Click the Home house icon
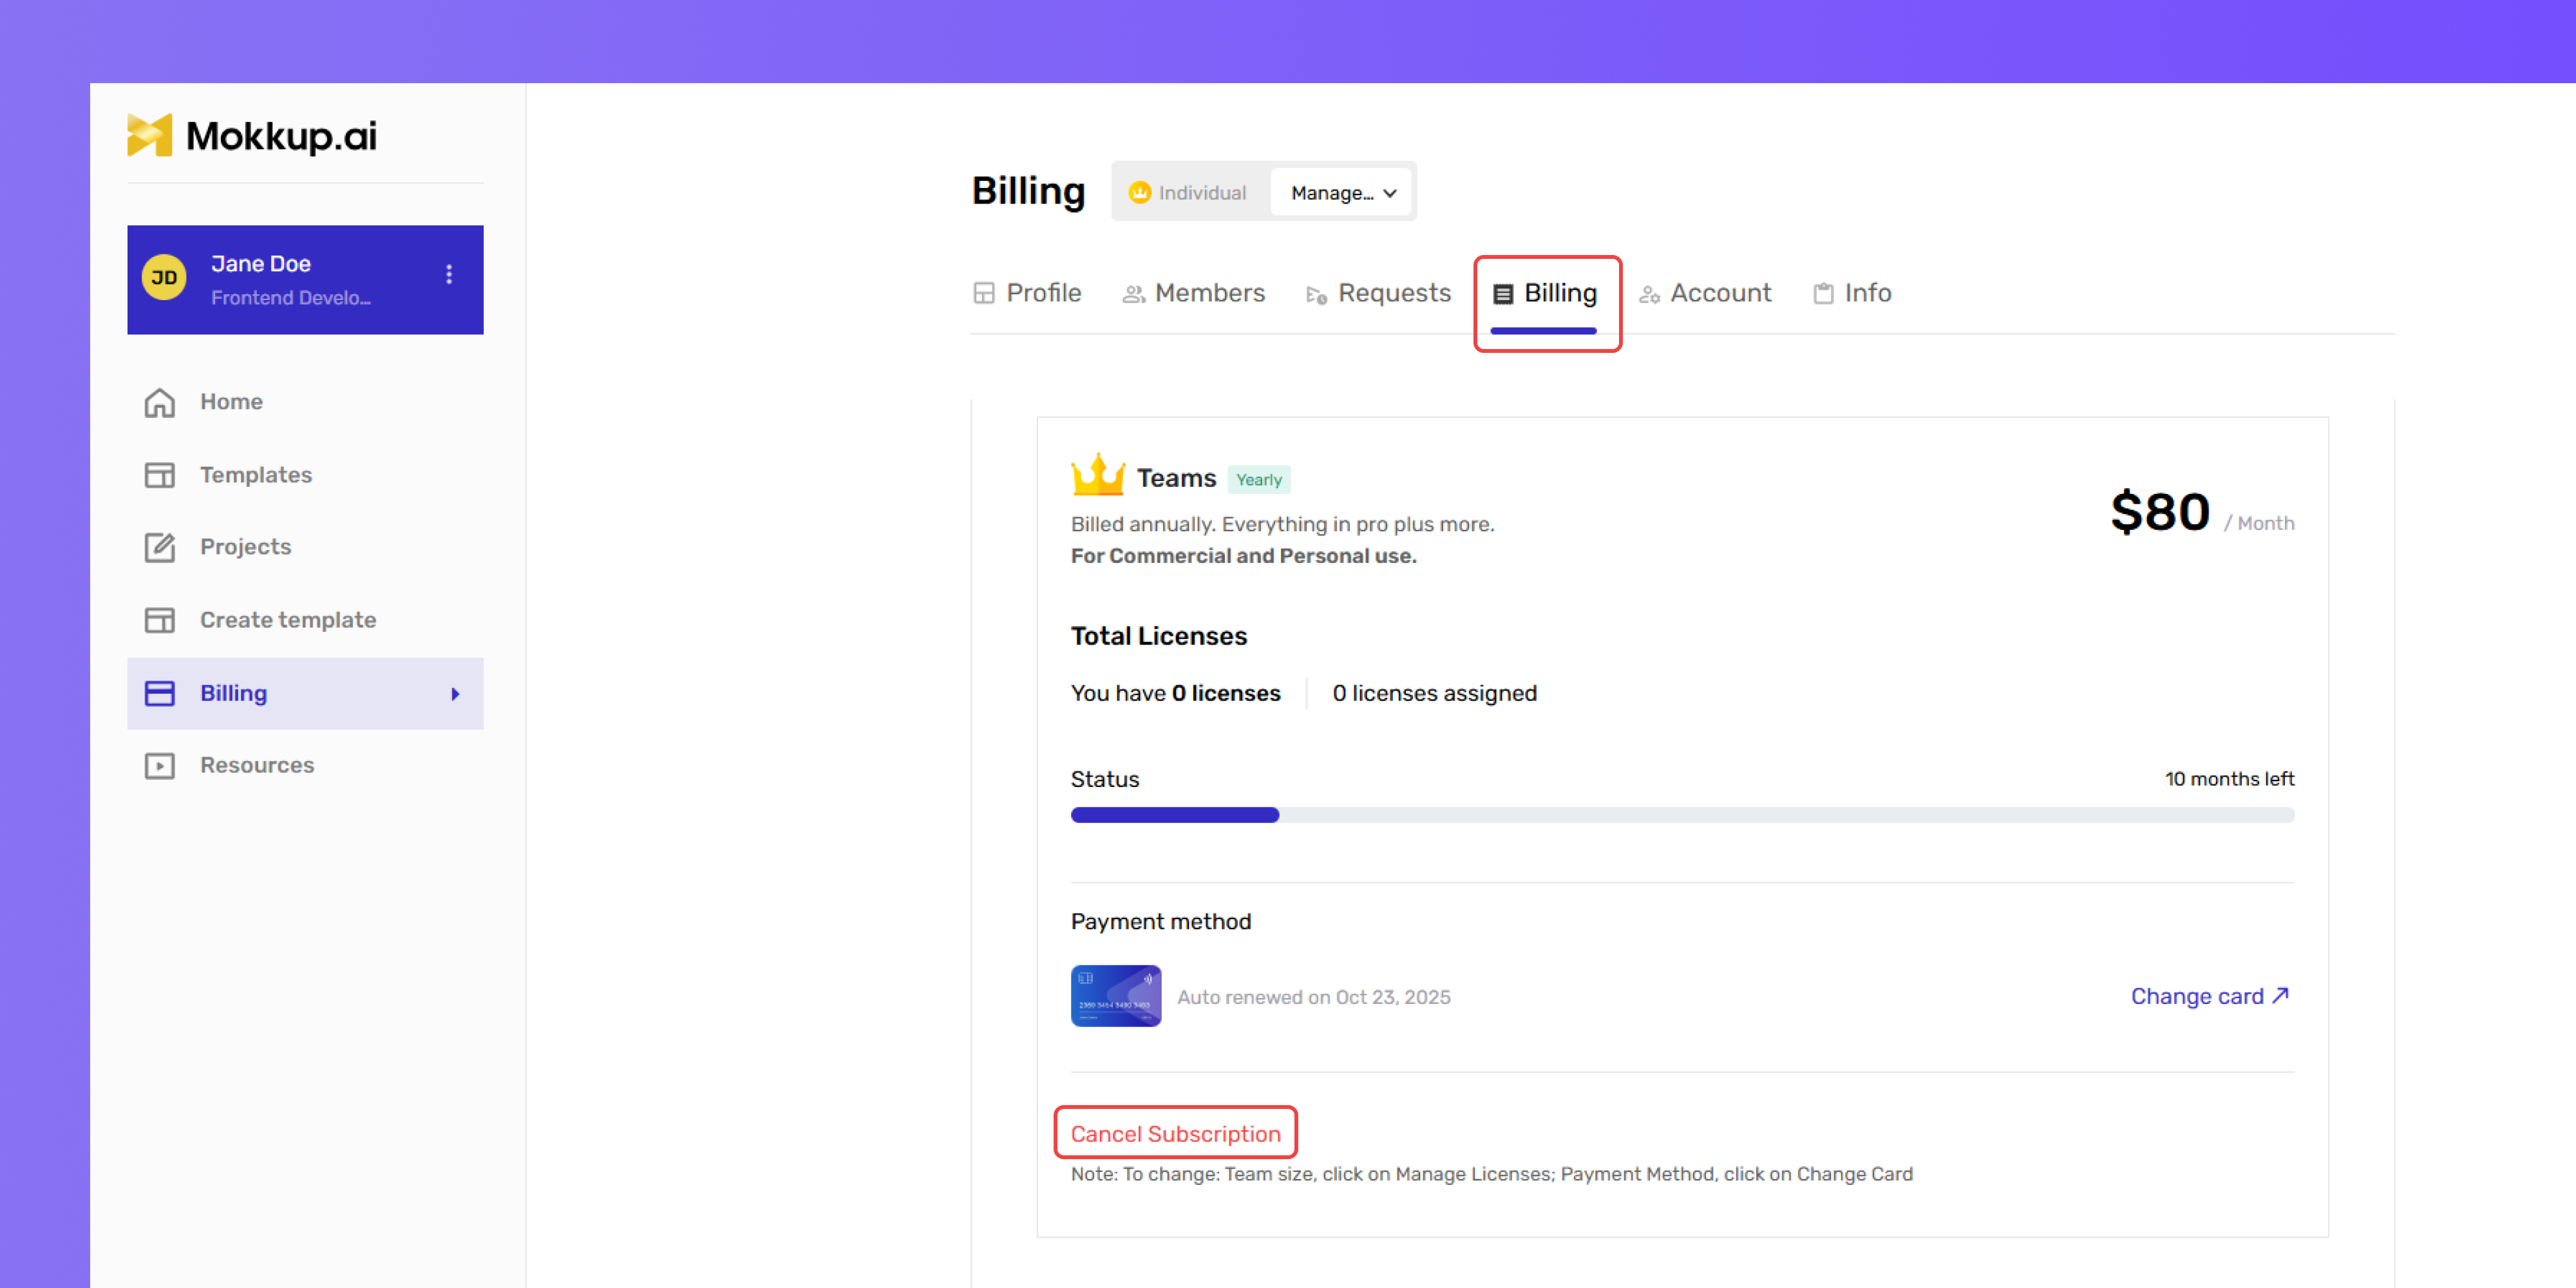The width and height of the screenshot is (2576, 1288). (160, 402)
